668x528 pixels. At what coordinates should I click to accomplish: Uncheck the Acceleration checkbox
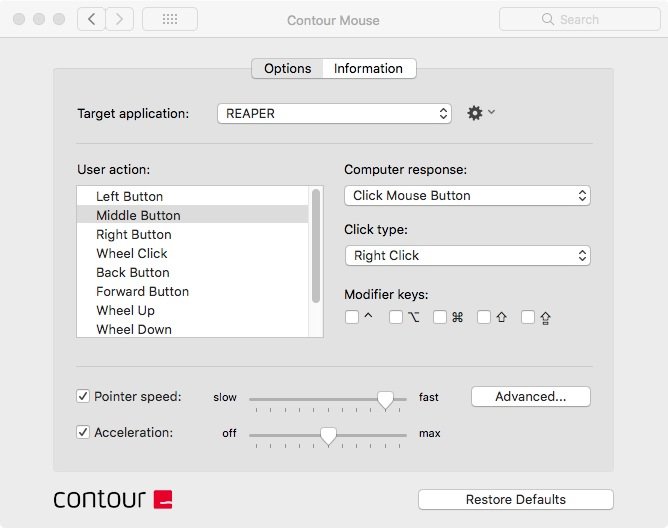(x=83, y=432)
